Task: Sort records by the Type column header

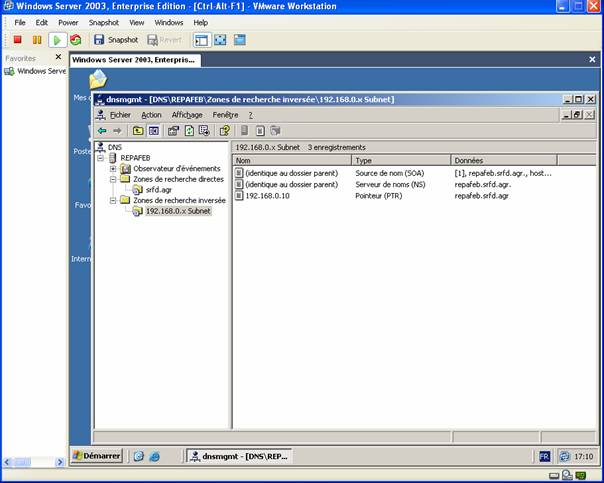Action: point(401,160)
